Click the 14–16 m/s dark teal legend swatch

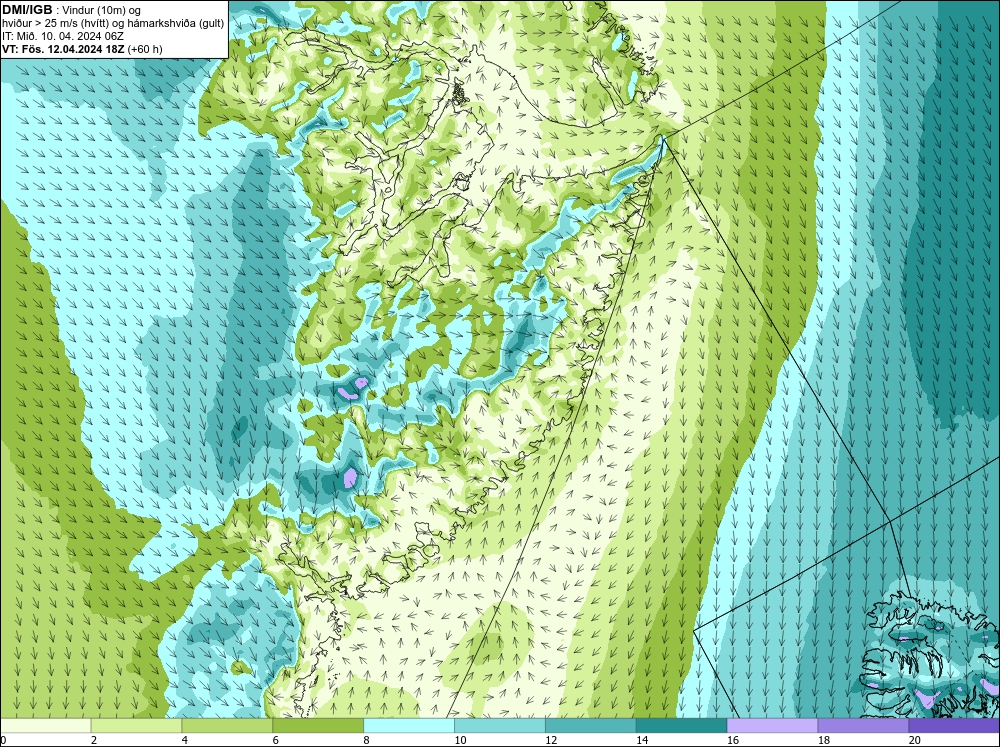point(681,725)
